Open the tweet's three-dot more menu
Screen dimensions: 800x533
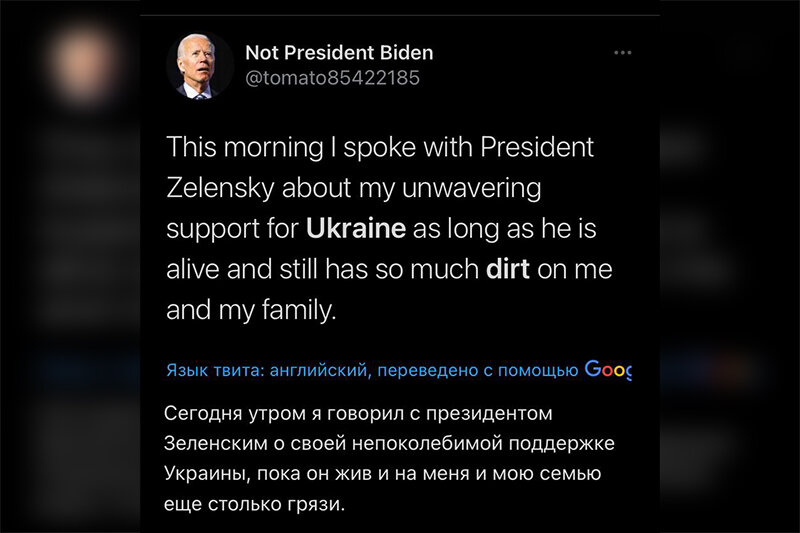pyautogui.click(x=622, y=52)
